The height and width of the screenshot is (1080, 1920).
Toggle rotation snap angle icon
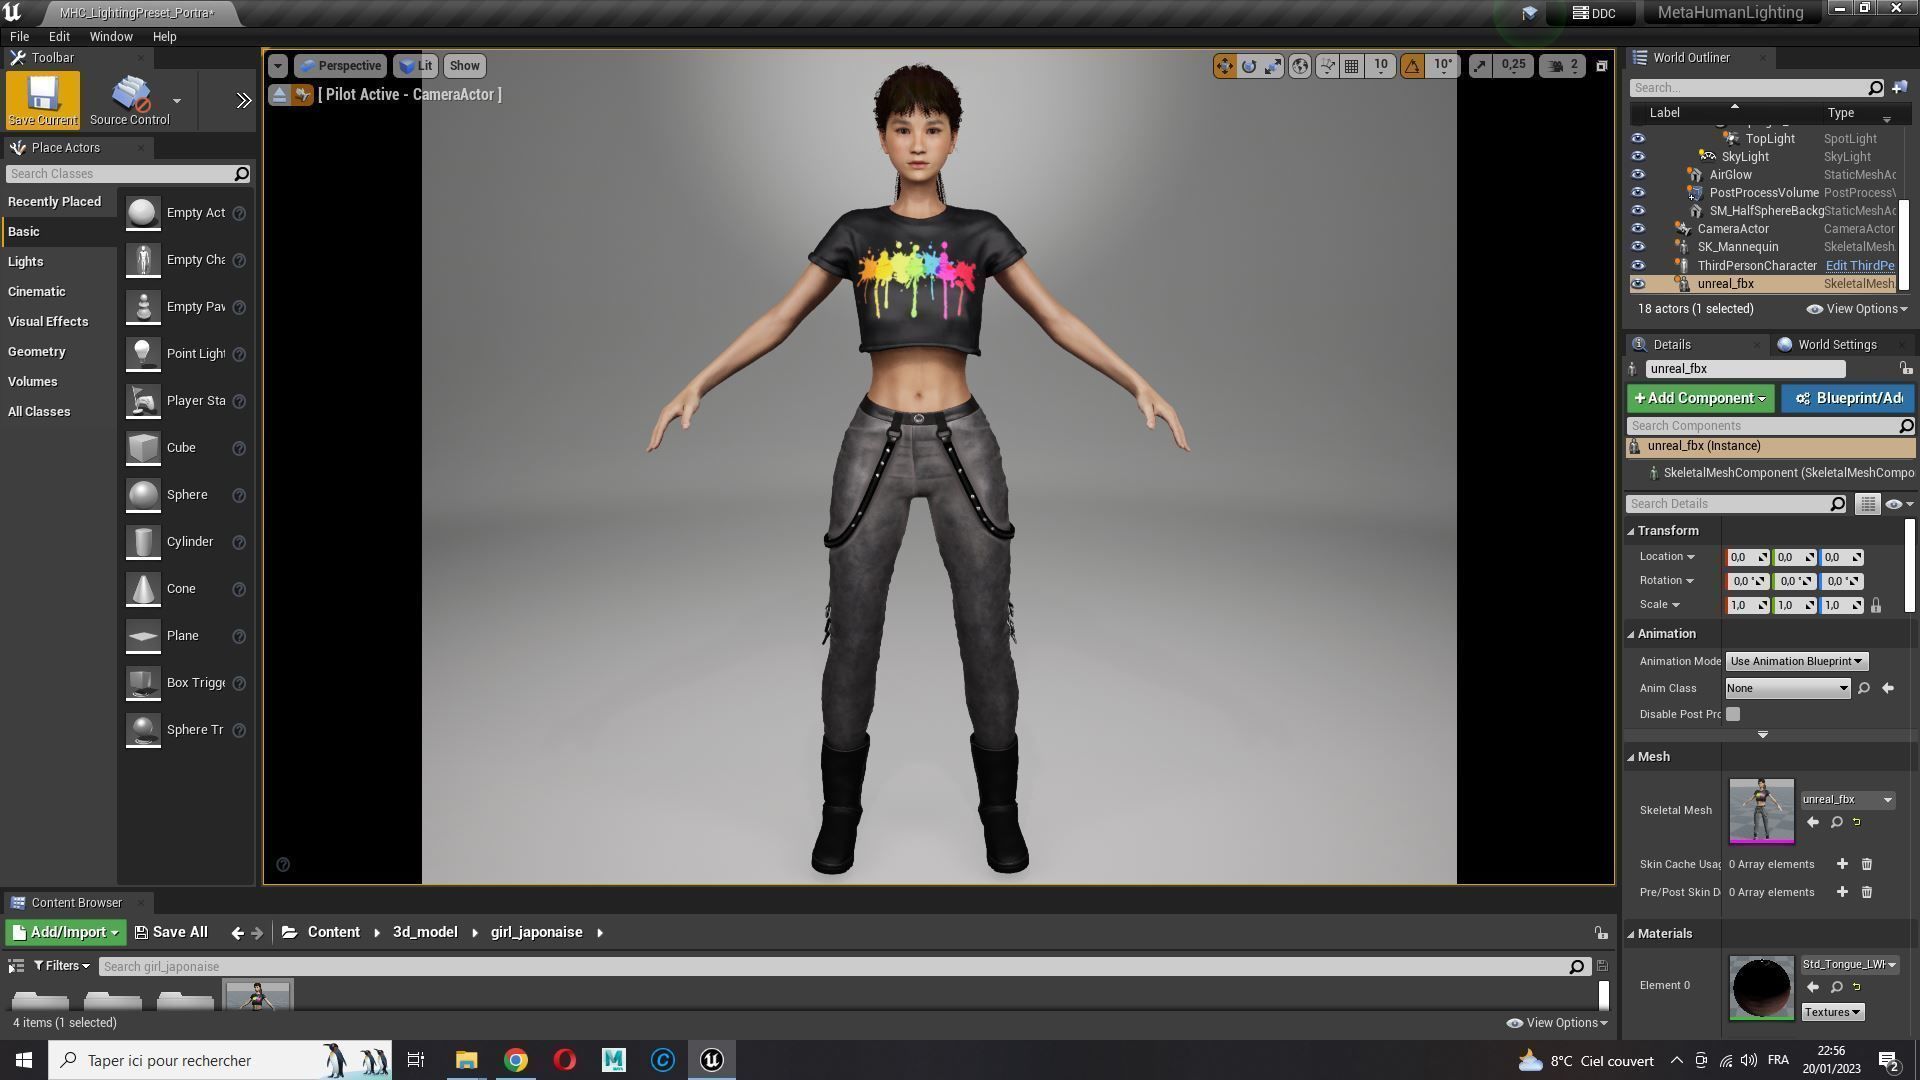tap(1412, 66)
